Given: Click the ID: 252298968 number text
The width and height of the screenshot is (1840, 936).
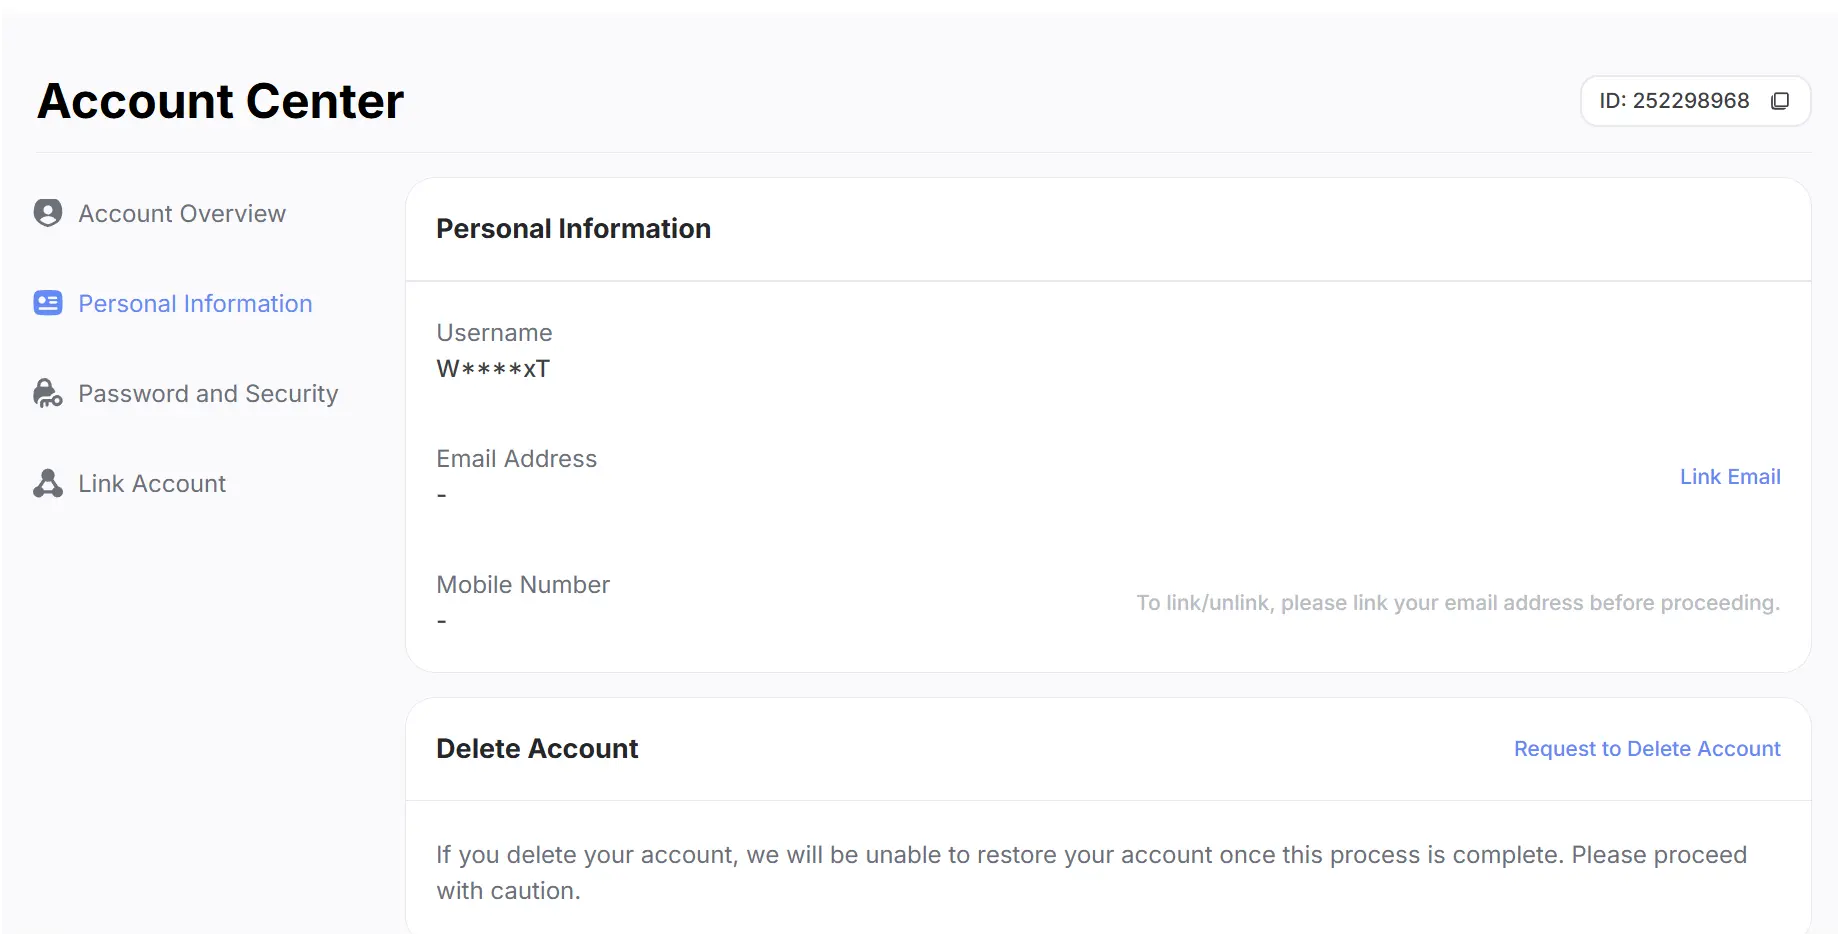Looking at the screenshot, I should [x=1674, y=101].
